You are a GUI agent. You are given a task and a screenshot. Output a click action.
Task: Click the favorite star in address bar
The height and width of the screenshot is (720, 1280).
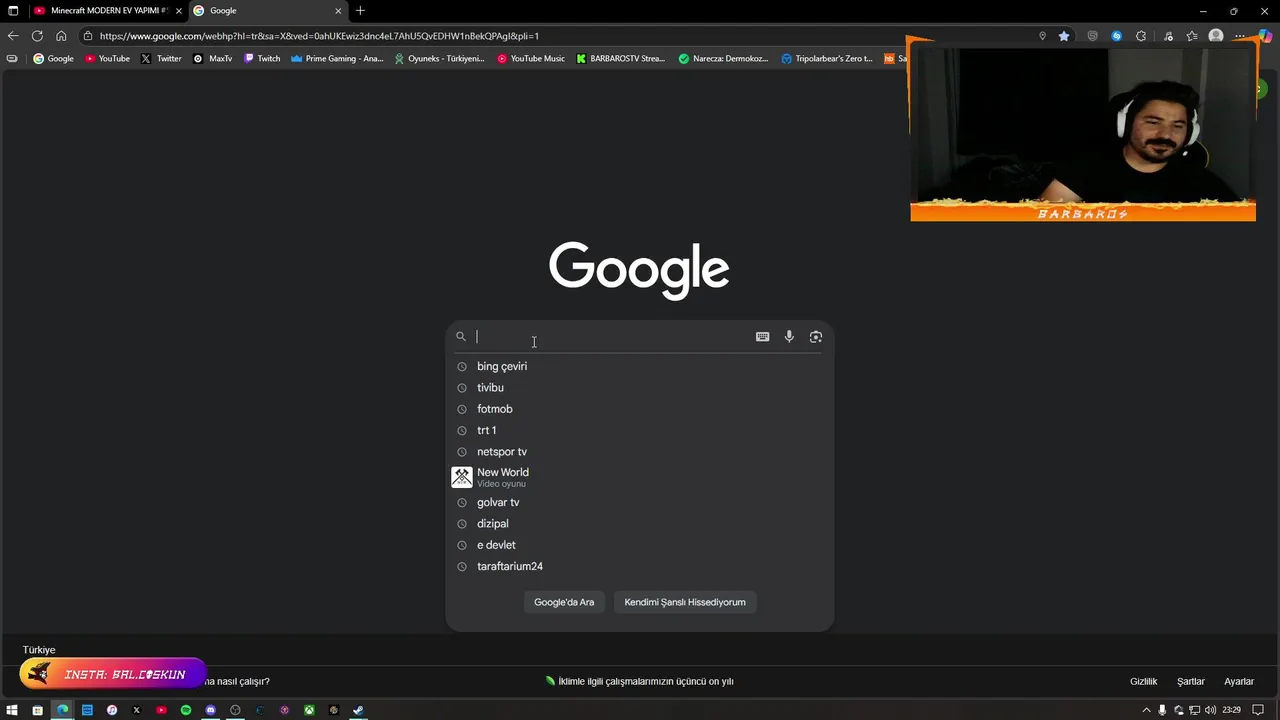[x=1064, y=36]
